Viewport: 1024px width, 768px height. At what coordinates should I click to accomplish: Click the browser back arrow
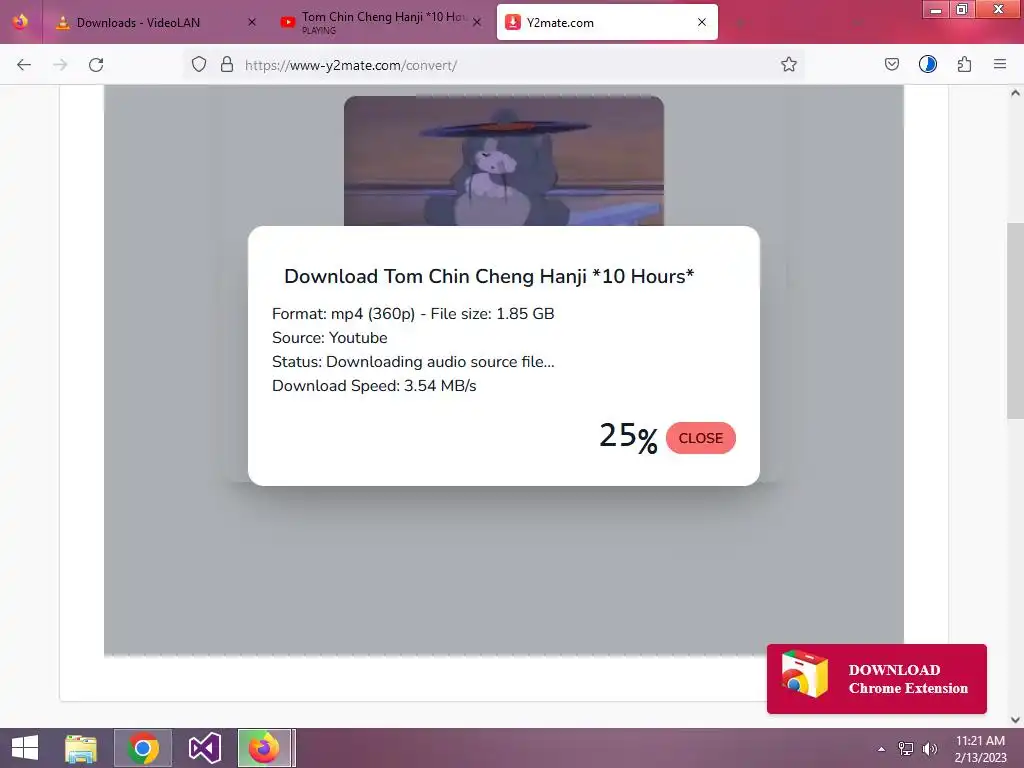point(24,65)
